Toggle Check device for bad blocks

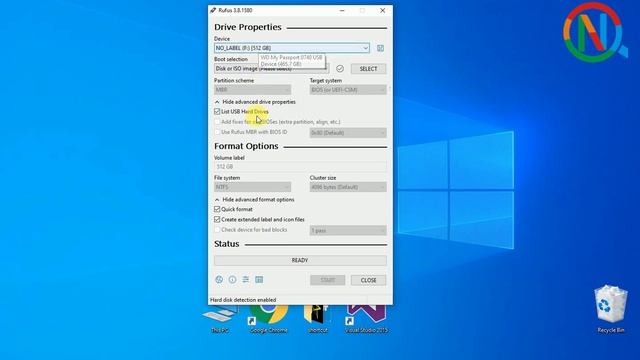(x=217, y=229)
